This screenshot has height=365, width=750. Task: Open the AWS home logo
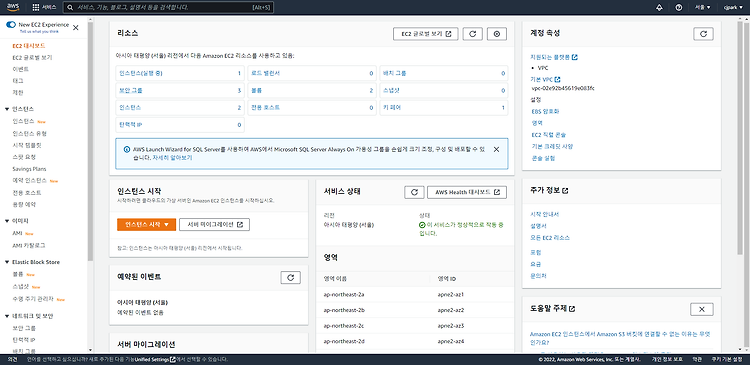(x=13, y=7)
